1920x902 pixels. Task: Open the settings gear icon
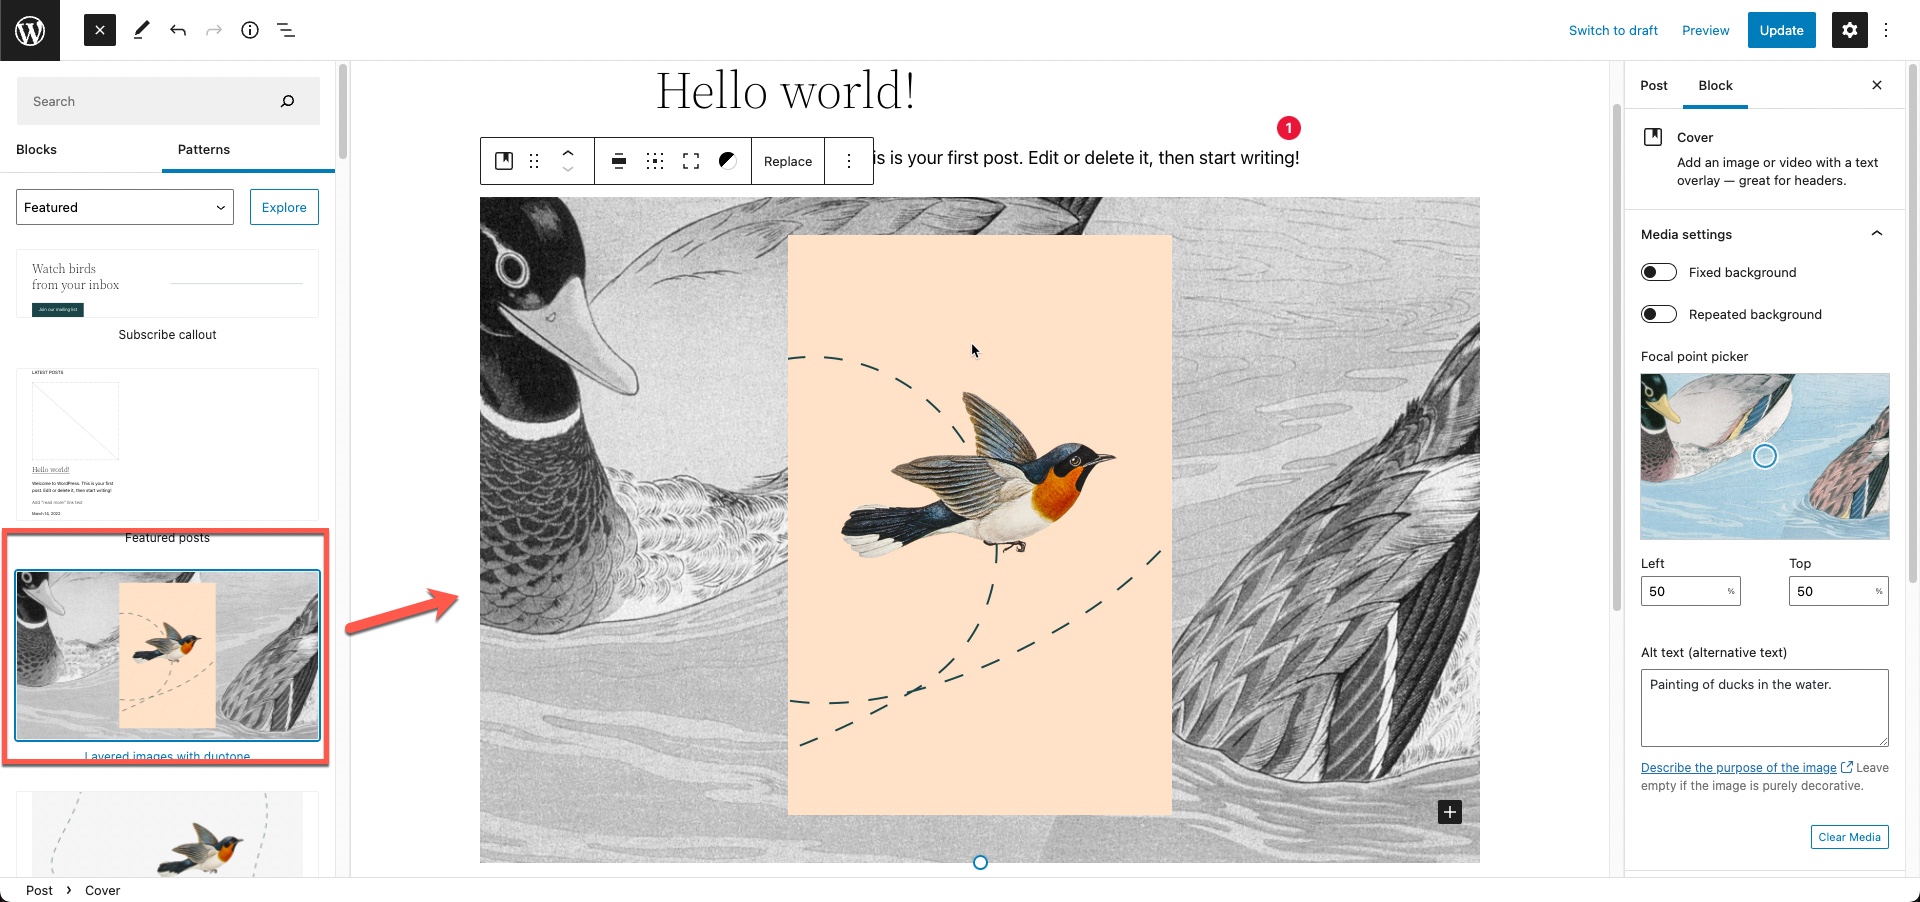(x=1850, y=30)
